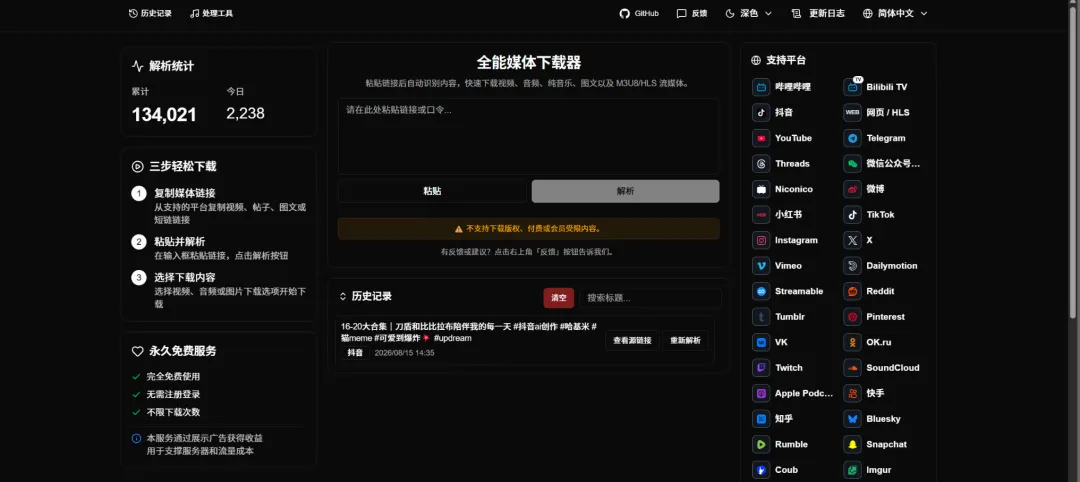Select the Telegram platform icon
This screenshot has height=482, width=1080.
(853, 138)
